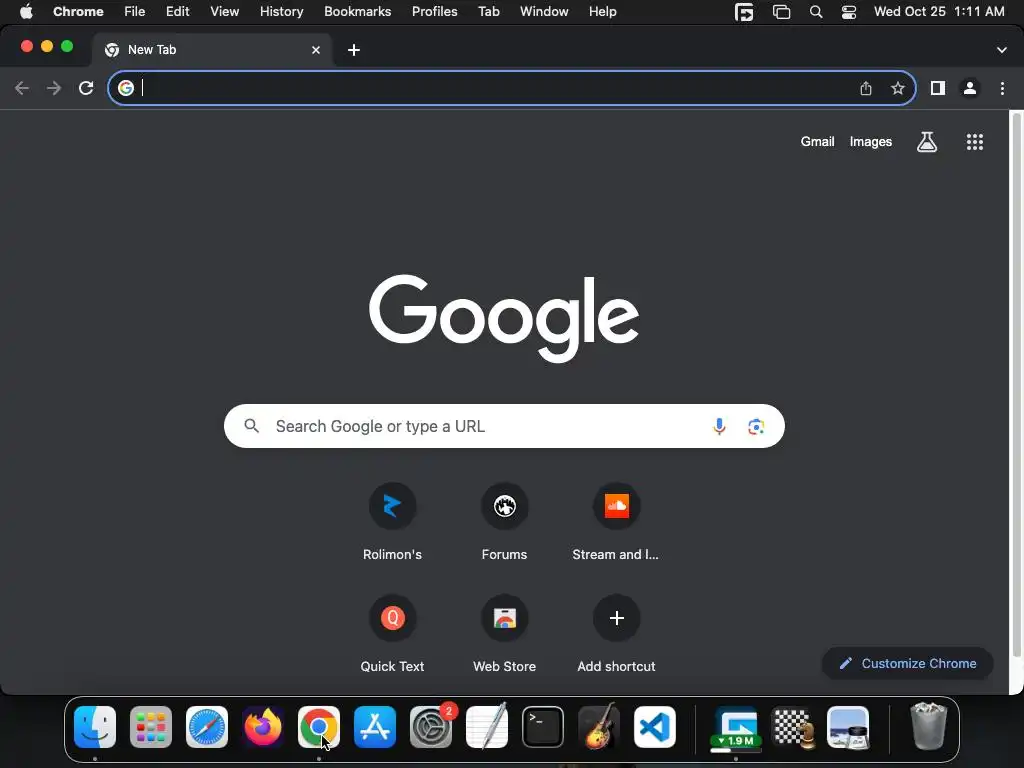Image resolution: width=1024 pixels, height=768 pixels.
Task: Click the date and time clock
Action: click(x=938, y=12)
